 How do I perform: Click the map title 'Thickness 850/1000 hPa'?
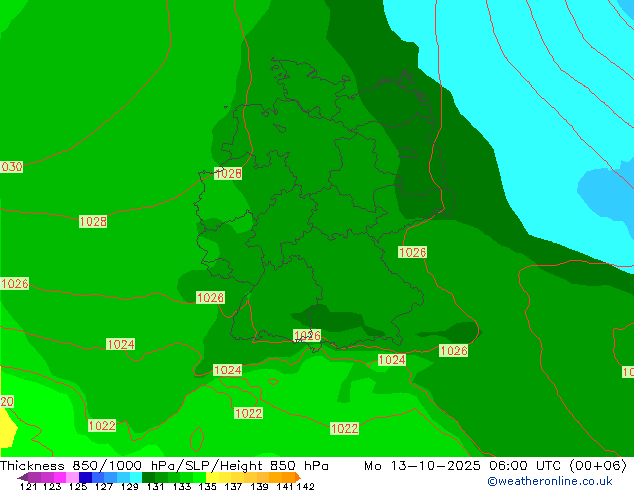pos(86,466)
